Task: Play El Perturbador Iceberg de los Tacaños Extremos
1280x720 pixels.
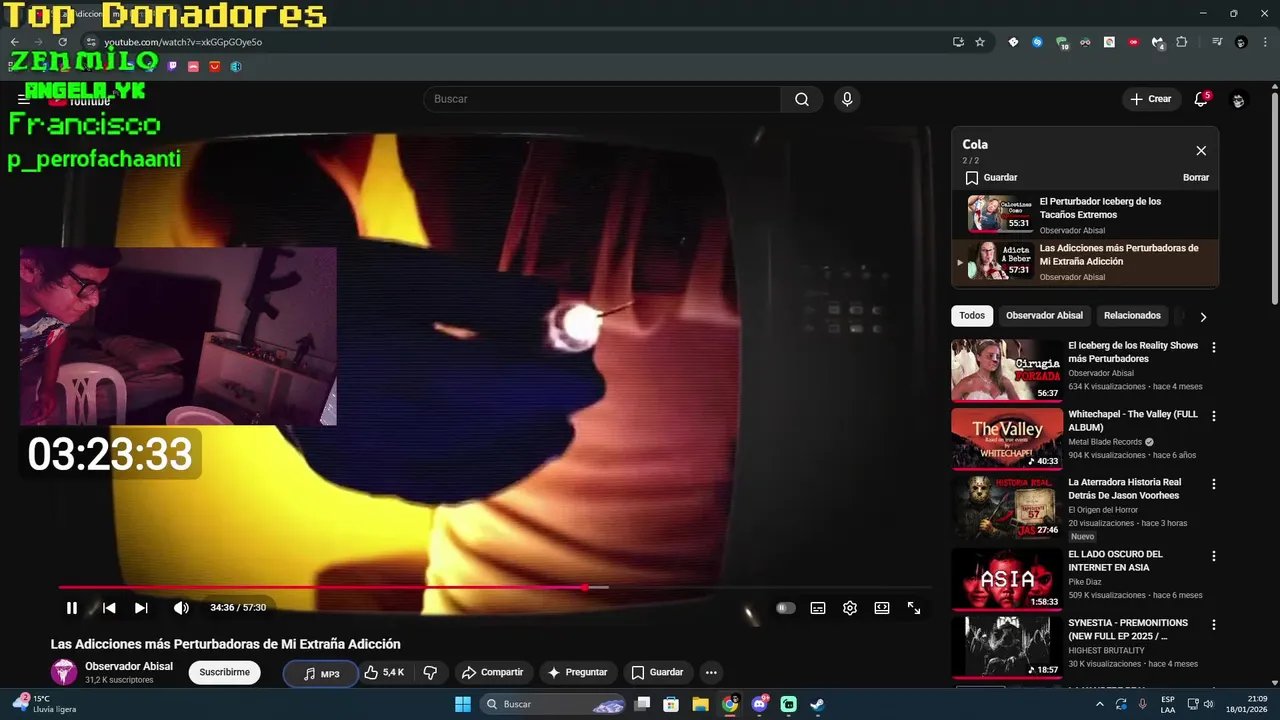Action: coord(1085,215)
